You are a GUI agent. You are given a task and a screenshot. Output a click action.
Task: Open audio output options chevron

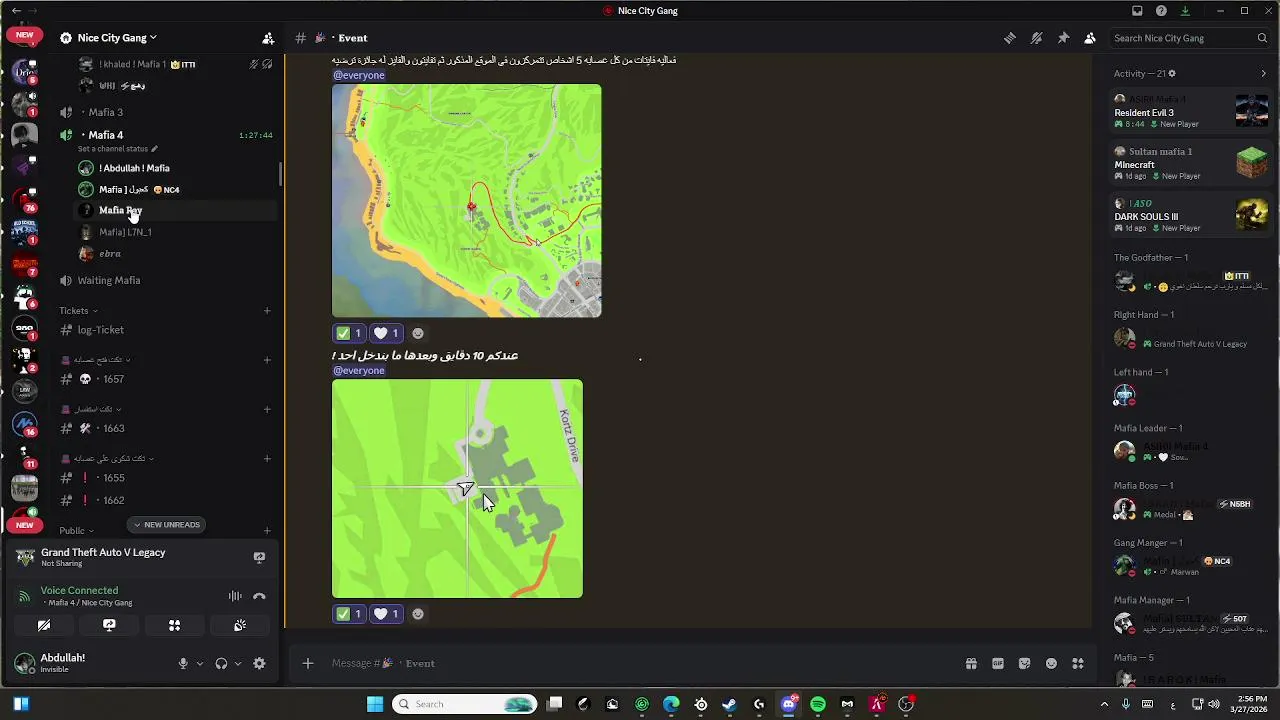[x=238, y=663]
